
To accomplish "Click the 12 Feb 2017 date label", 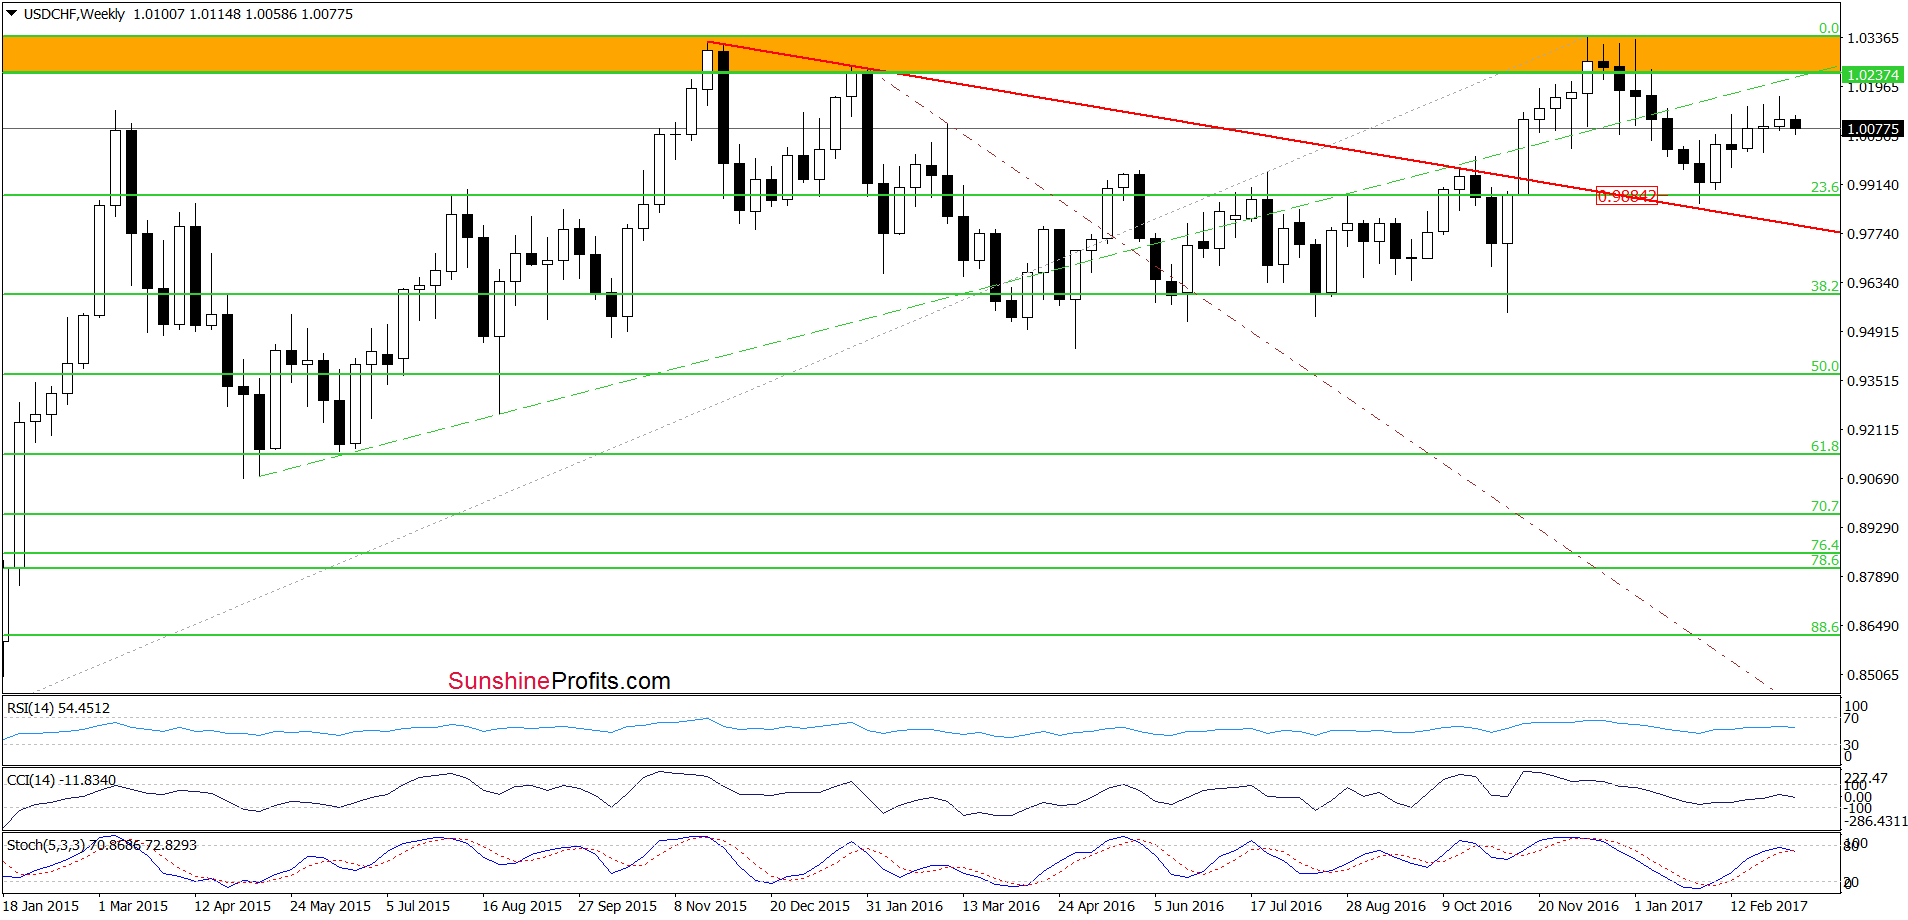I will coord(1769,906).
